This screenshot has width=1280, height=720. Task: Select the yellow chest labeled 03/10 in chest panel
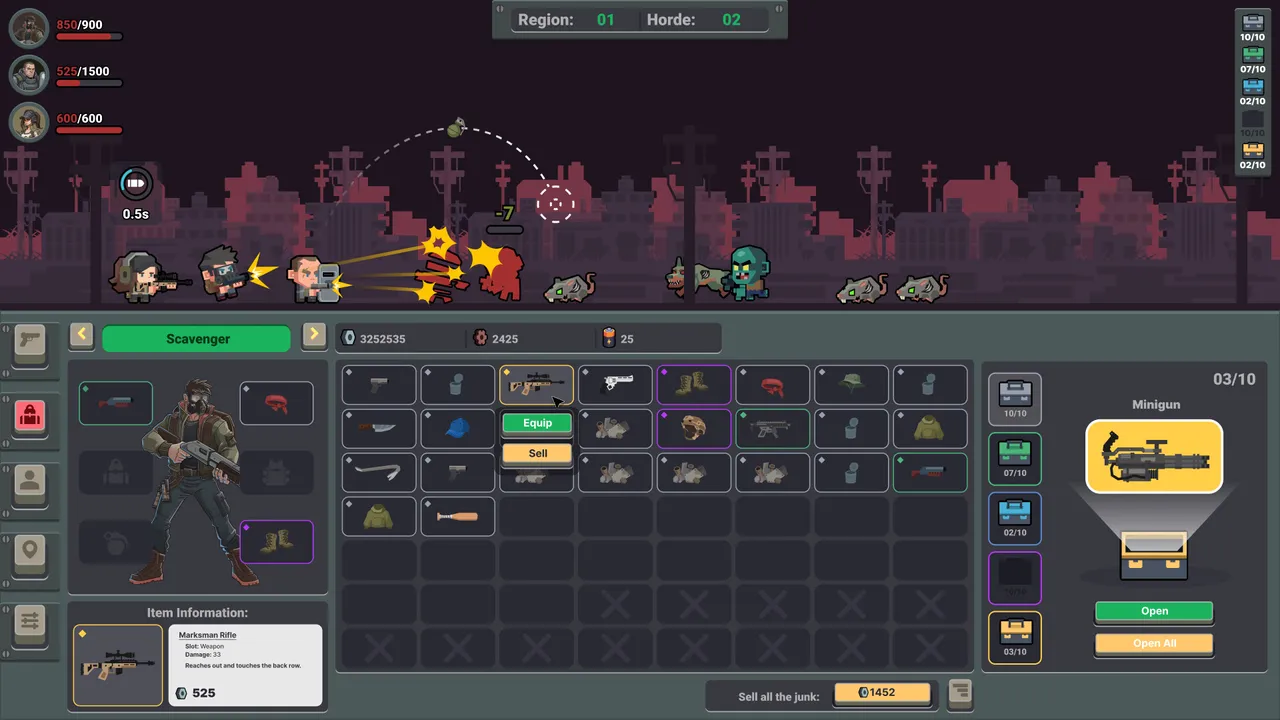1015,637
